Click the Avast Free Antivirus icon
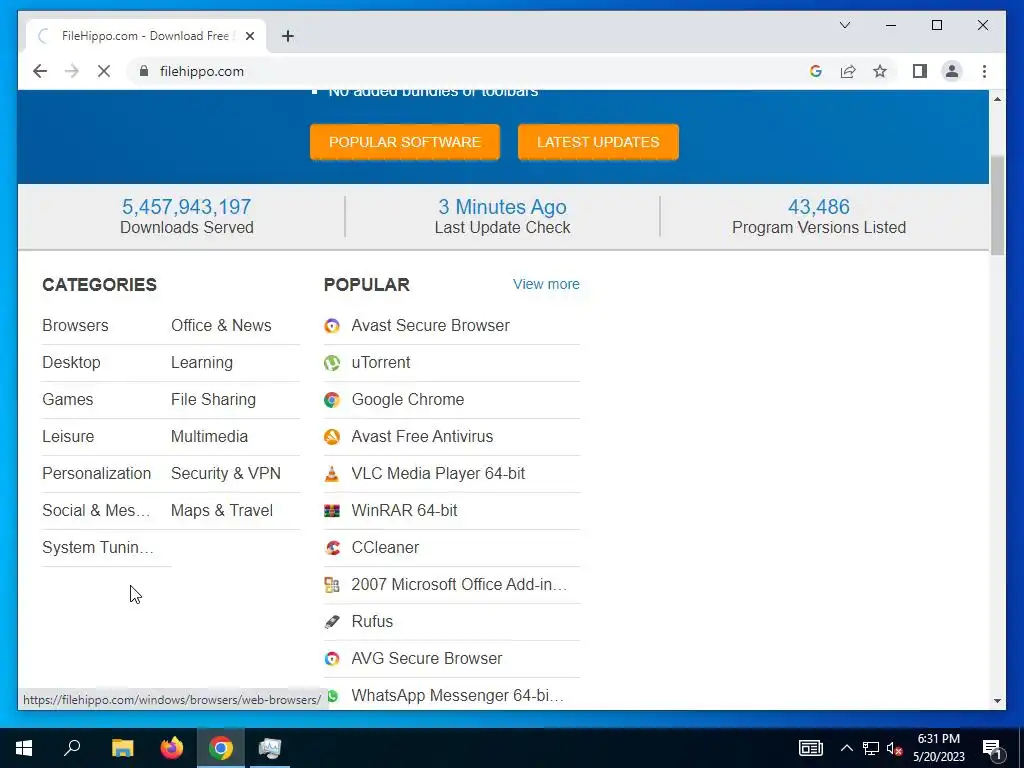This screenshot has height=768, width=1024. (x=332, y=437)
